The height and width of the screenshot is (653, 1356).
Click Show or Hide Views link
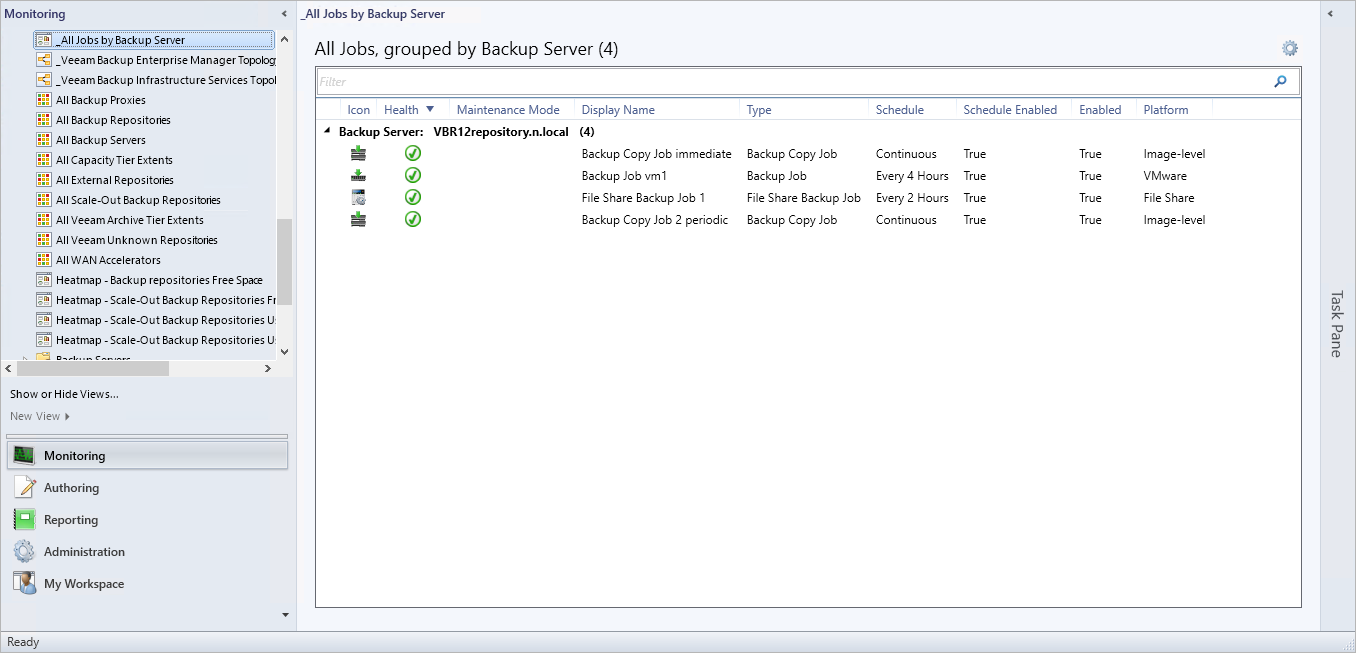pyautogui.click(x=64, y=394)
